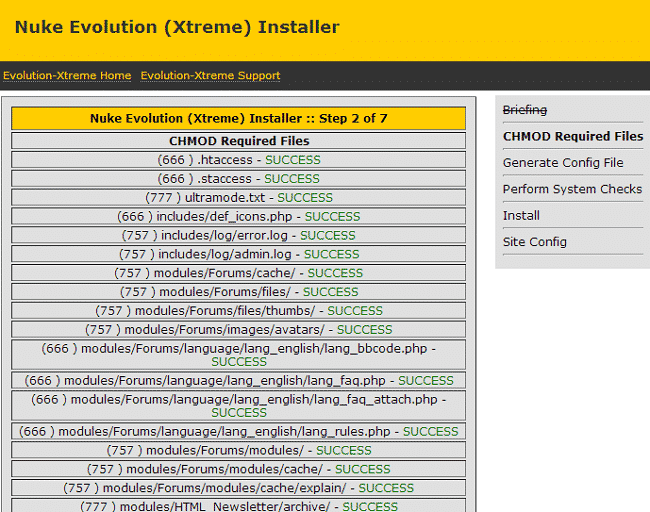
Task: Select the struck-through Briefing step in sidebar
Action: click(x=525, y=110)
